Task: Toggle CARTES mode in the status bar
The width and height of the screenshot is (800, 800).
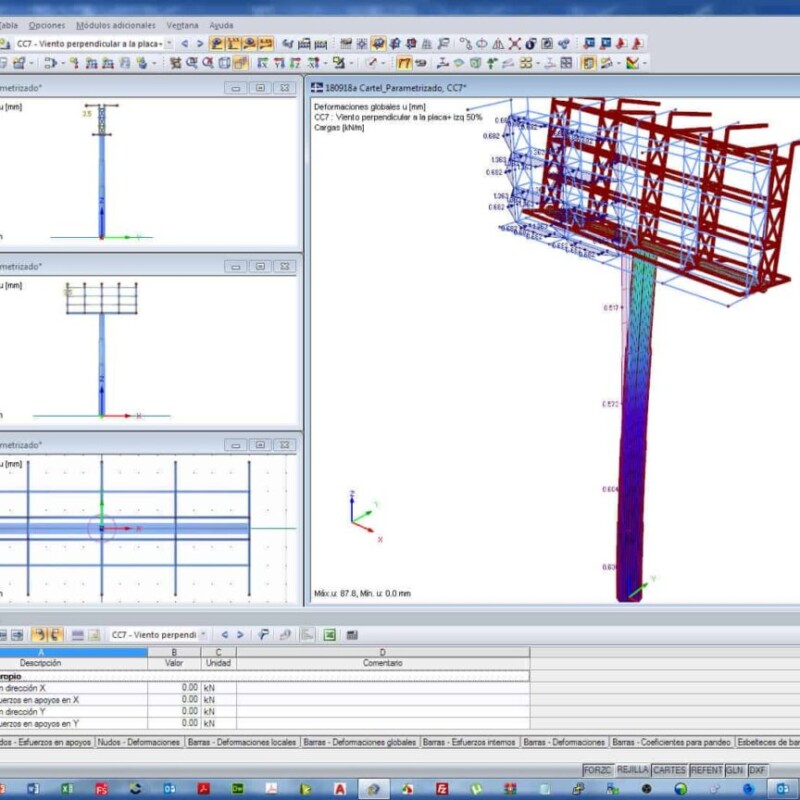Action: click(669, 770)
